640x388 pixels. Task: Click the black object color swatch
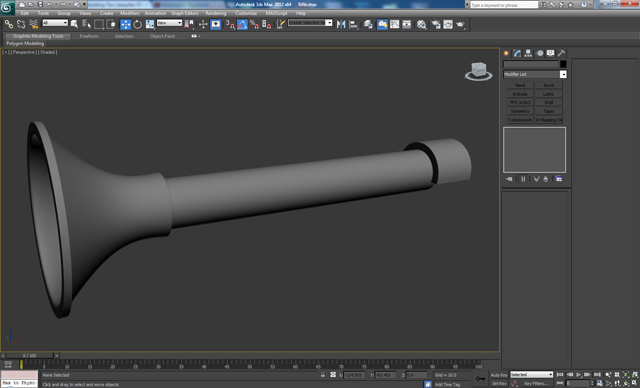pyautogui.click(x=563, y=64)
